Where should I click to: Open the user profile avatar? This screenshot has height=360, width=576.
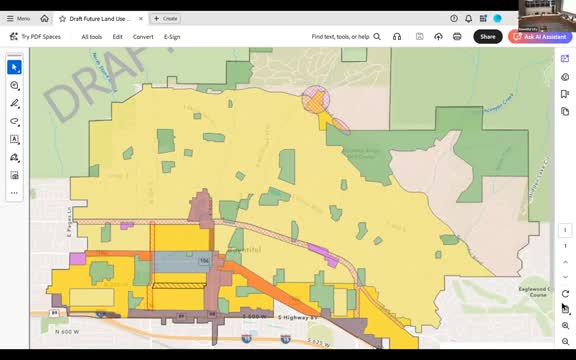497,18
